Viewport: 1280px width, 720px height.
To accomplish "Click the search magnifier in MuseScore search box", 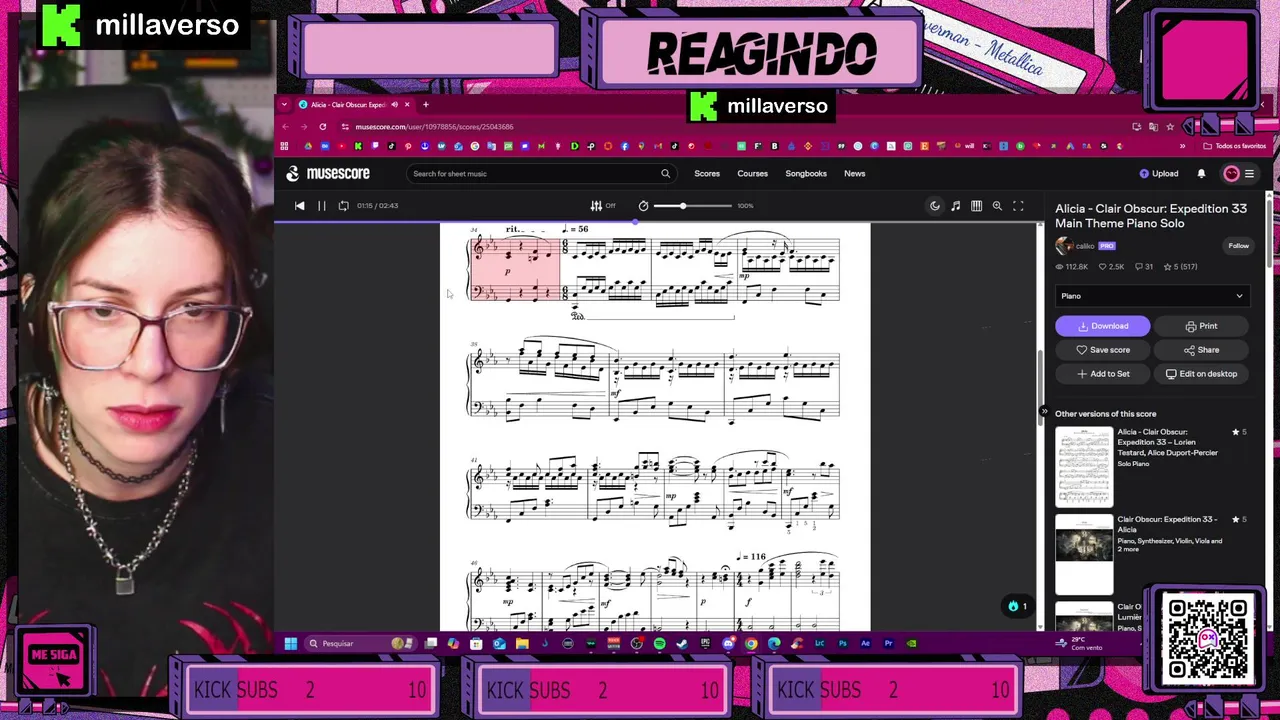I will (665, 173).
